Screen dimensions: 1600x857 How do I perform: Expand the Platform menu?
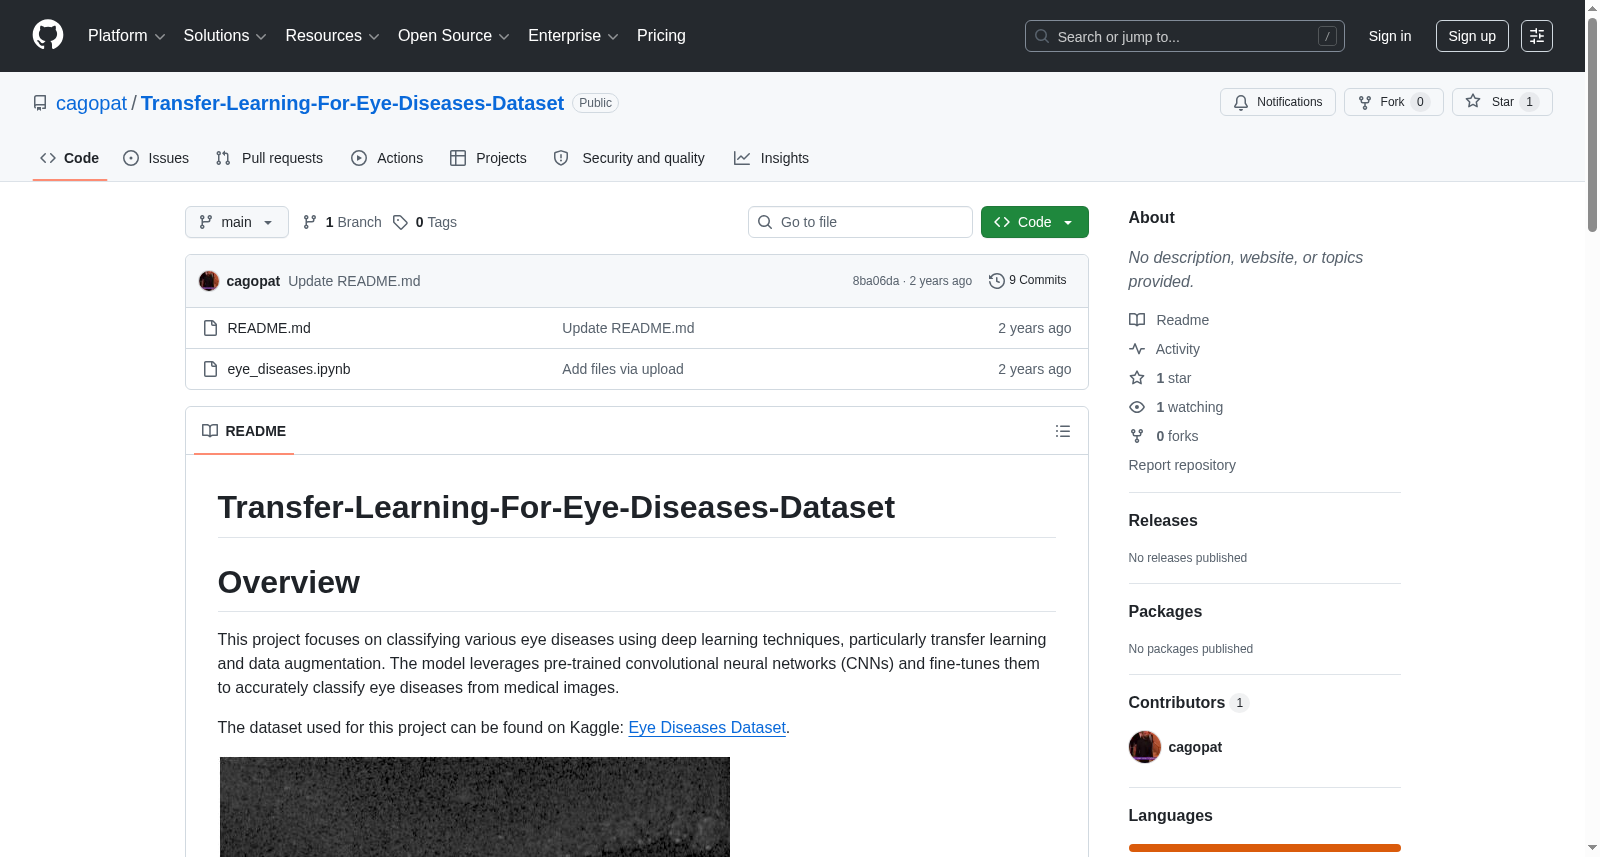point(127,36)
